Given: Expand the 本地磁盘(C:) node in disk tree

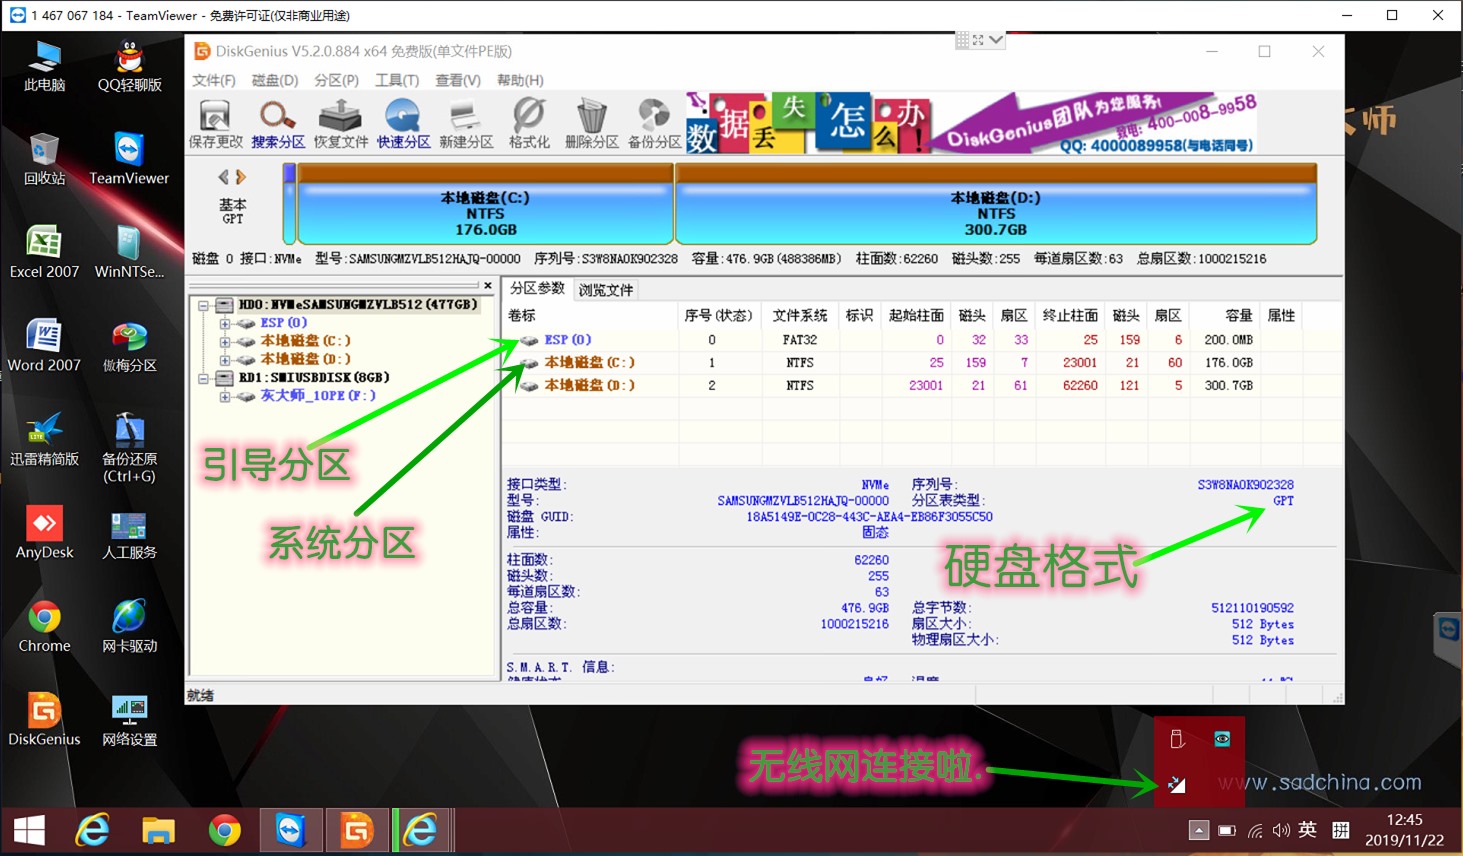Looking at the screenshot, I should pyautogui.click(x=225, y=341).
